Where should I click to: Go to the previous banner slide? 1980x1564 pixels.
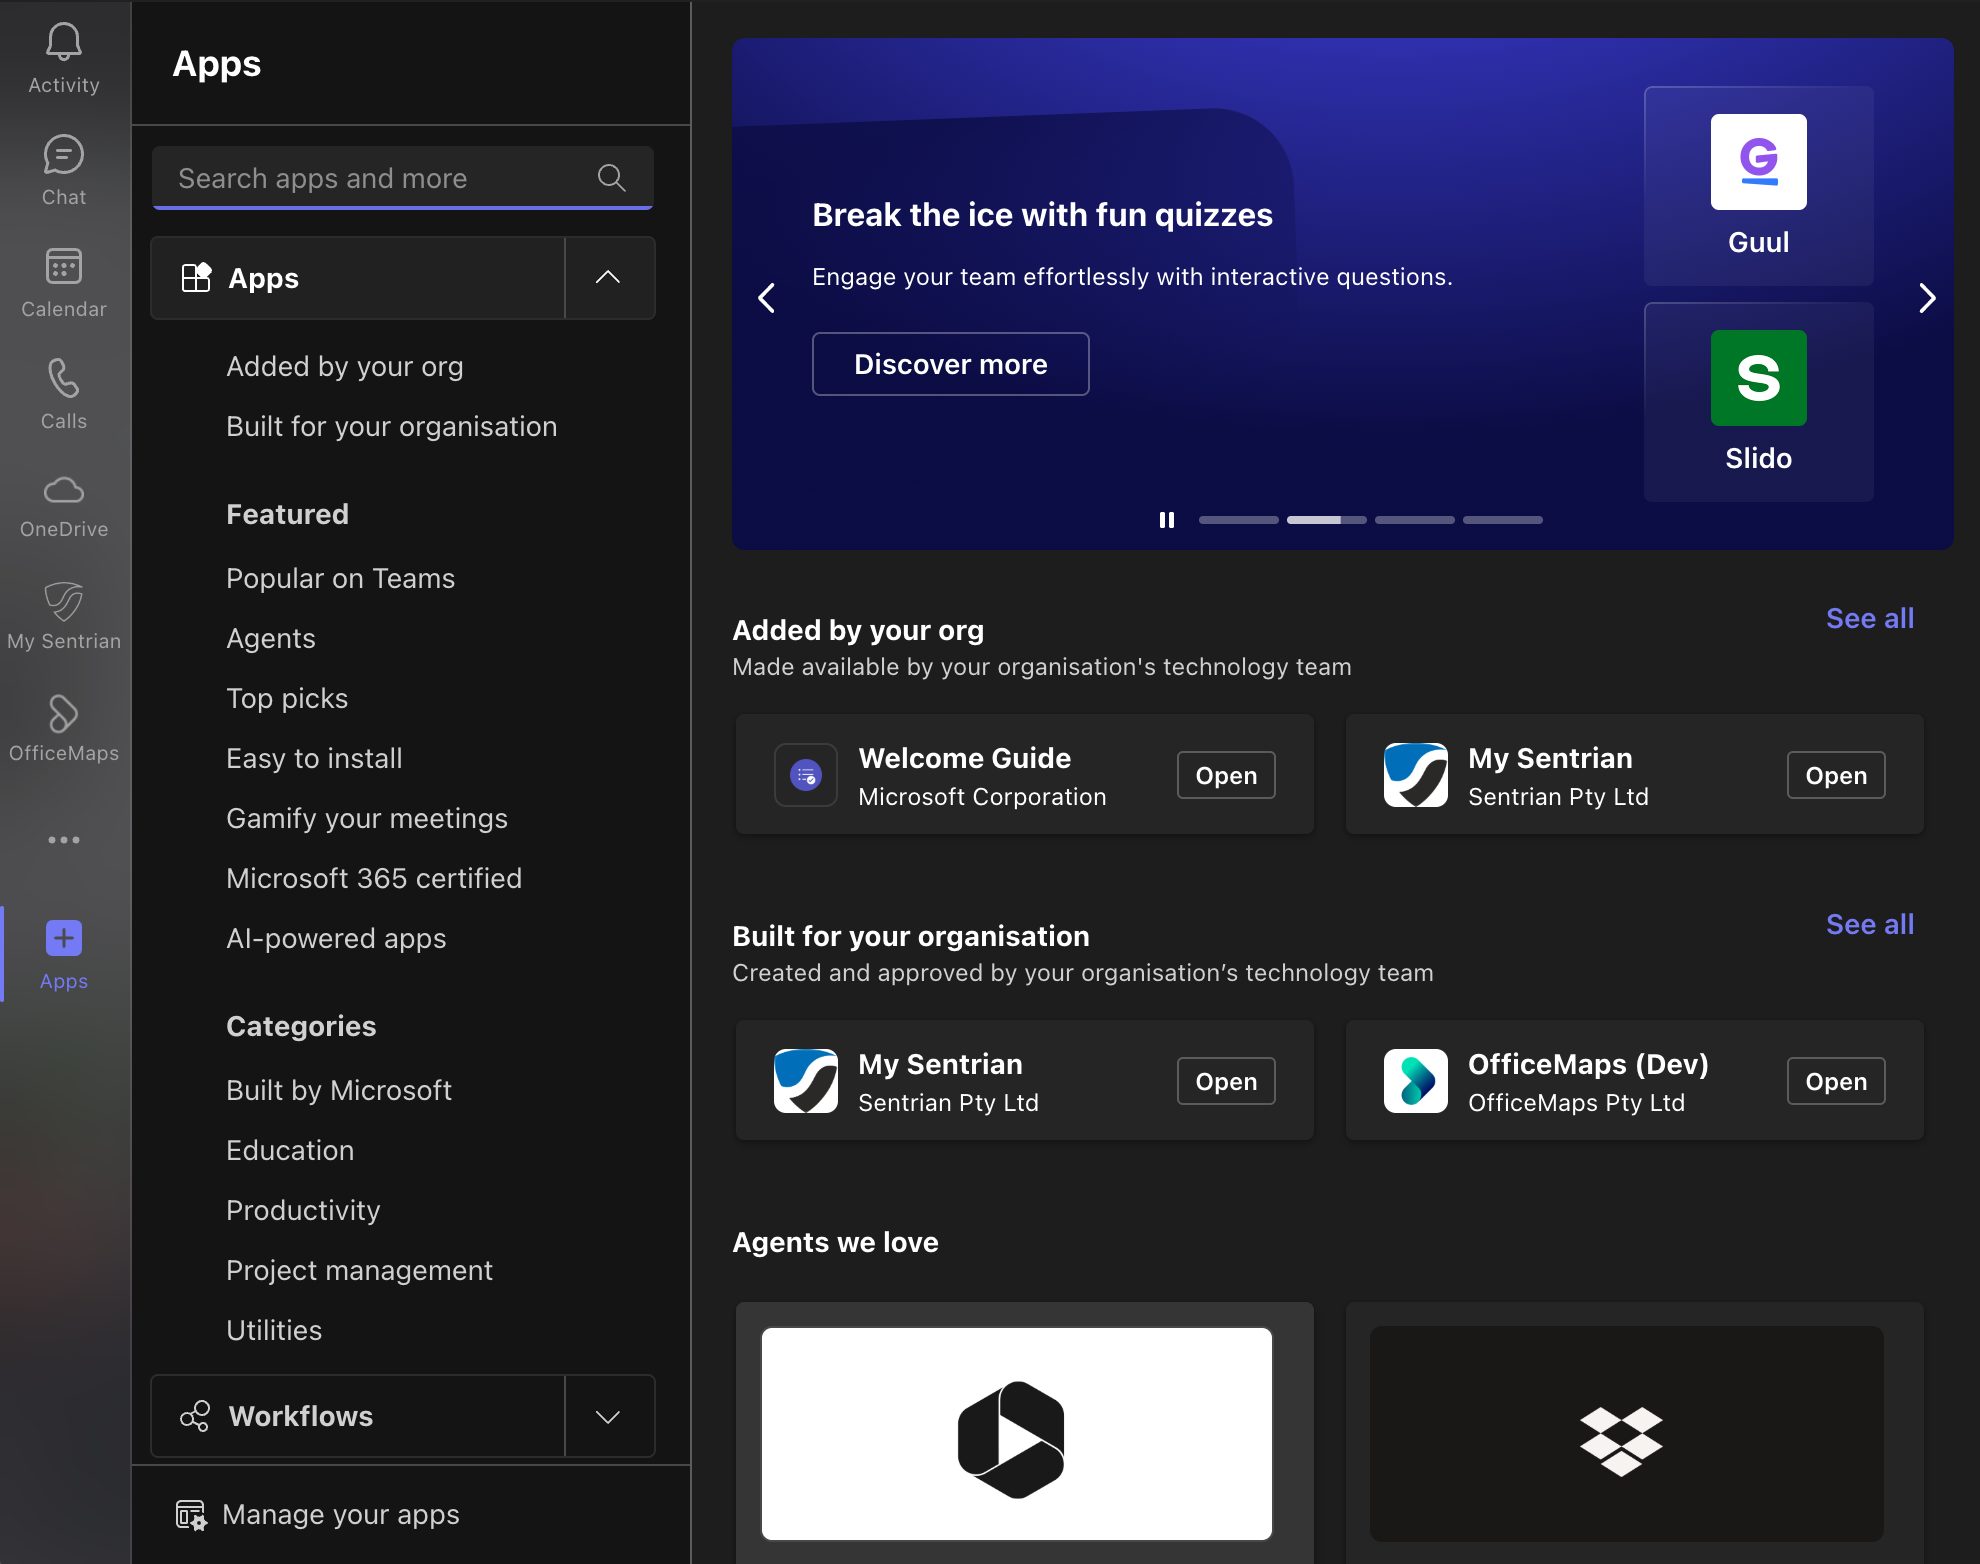click(767, 298)
